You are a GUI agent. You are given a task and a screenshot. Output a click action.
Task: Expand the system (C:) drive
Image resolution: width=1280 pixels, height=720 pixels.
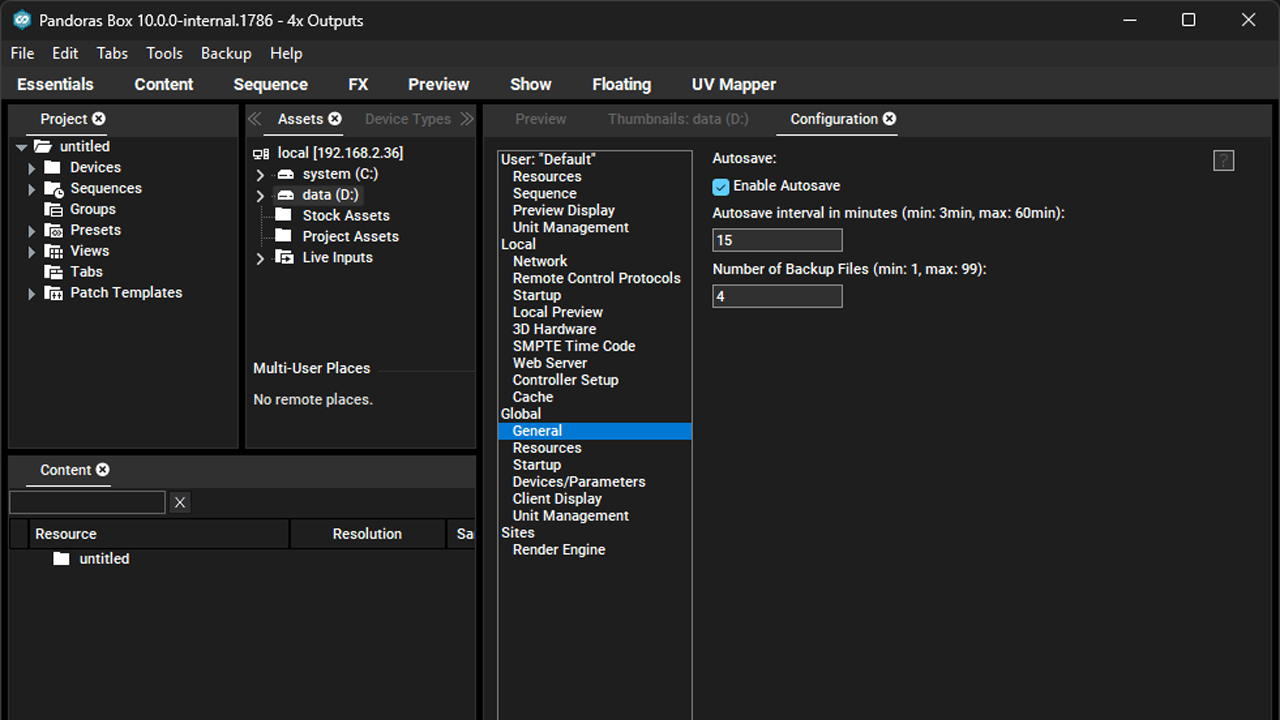tap(261, 175)
